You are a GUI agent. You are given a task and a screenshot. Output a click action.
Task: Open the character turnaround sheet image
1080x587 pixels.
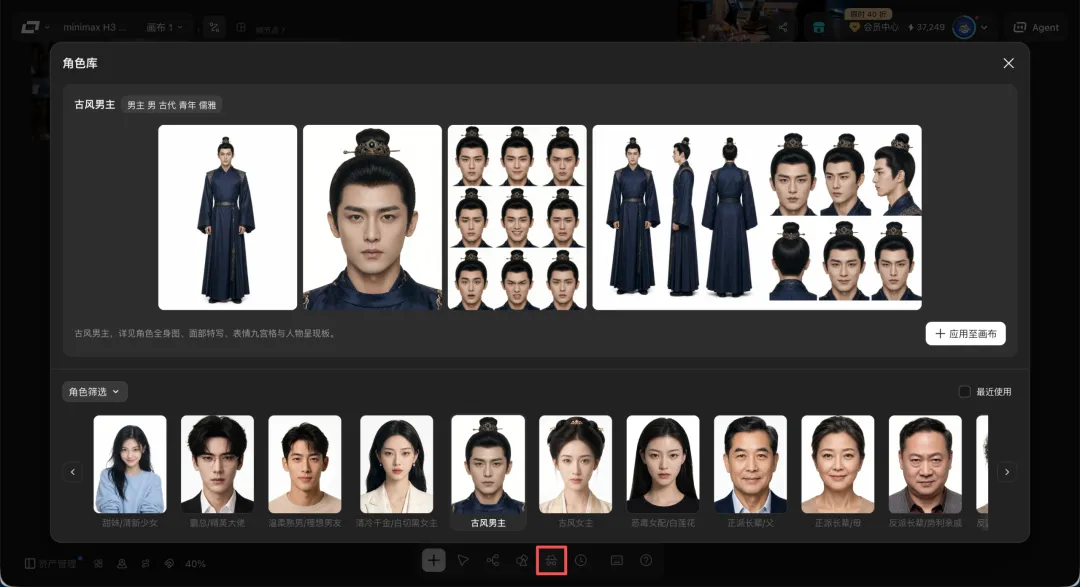[757, 217]
